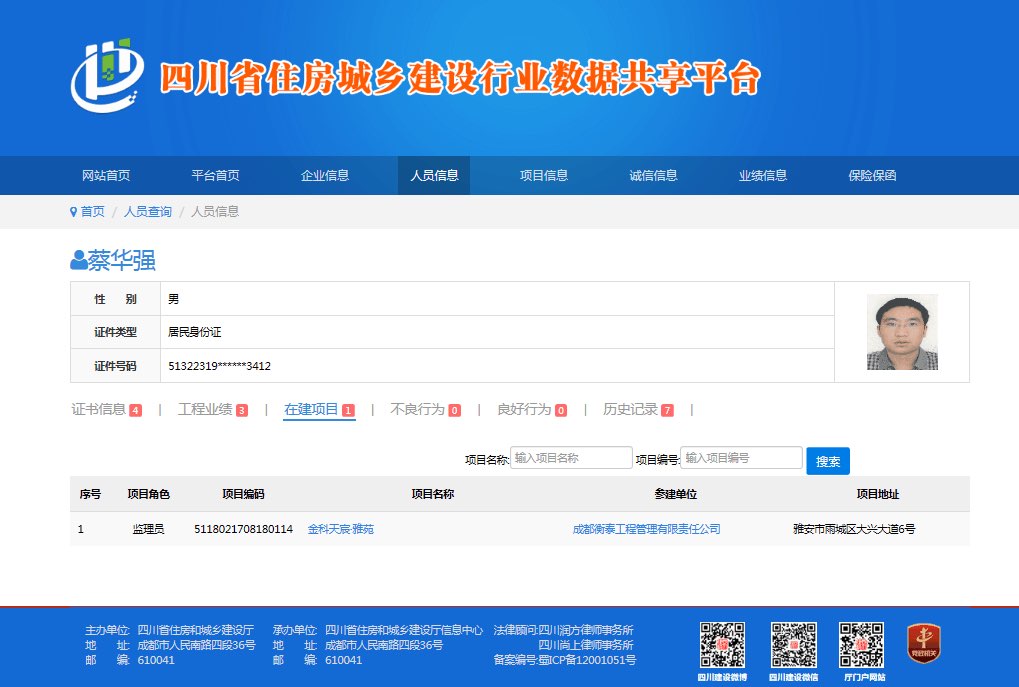Click the person's ID photo
The image size is (1019, 687).
pos(902,332)
